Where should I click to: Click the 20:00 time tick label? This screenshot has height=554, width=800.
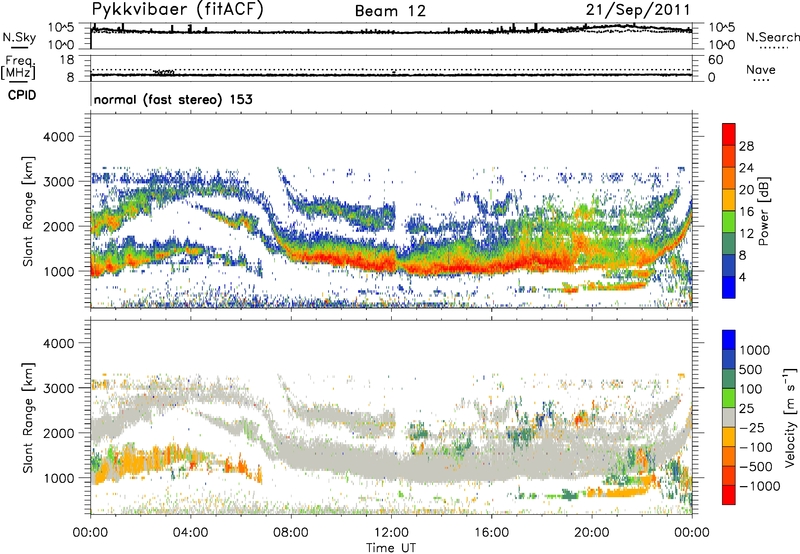point(591,533)
